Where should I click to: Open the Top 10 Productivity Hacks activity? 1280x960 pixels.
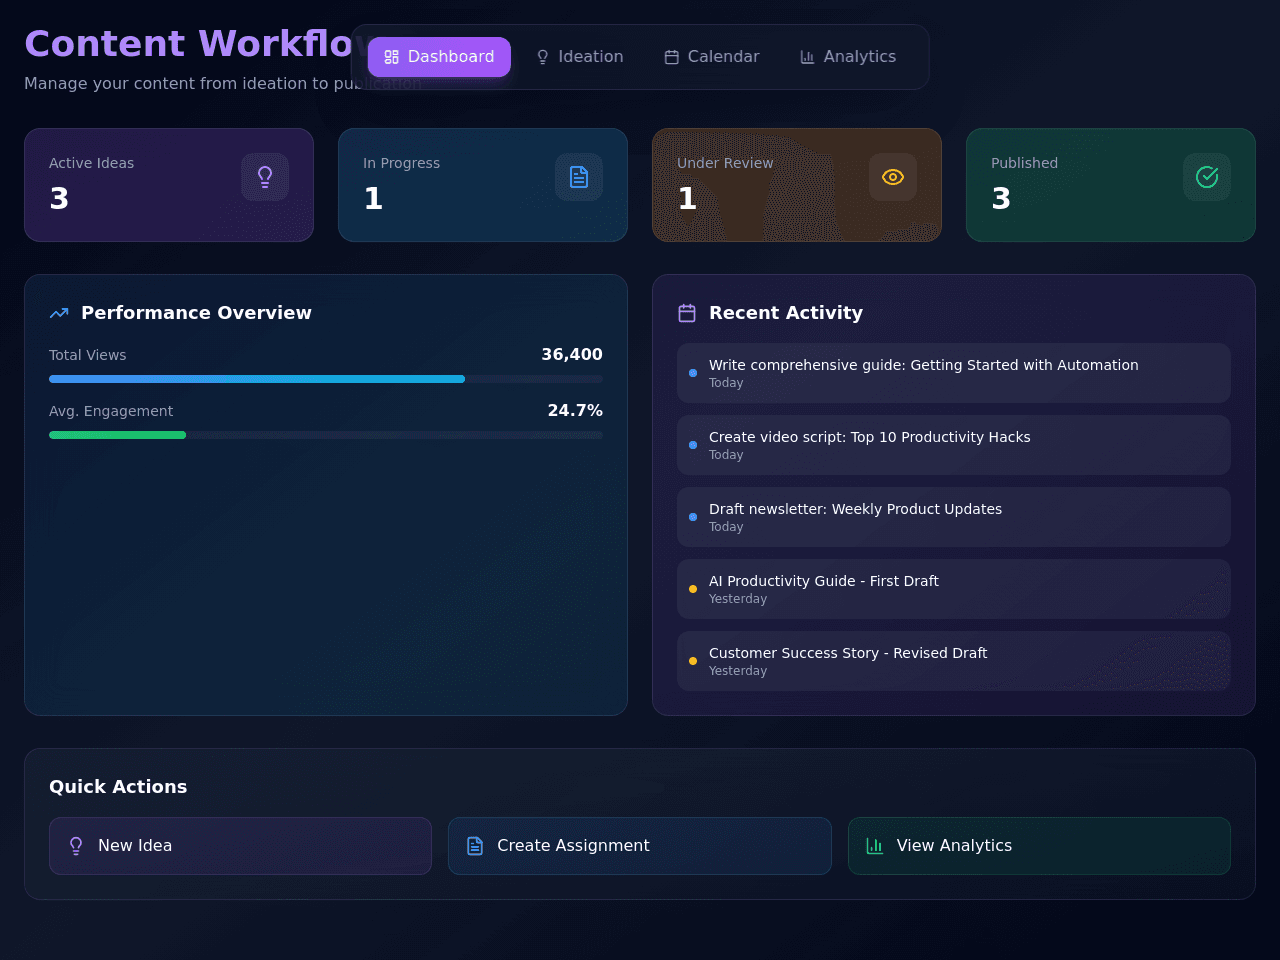point(954,445)
